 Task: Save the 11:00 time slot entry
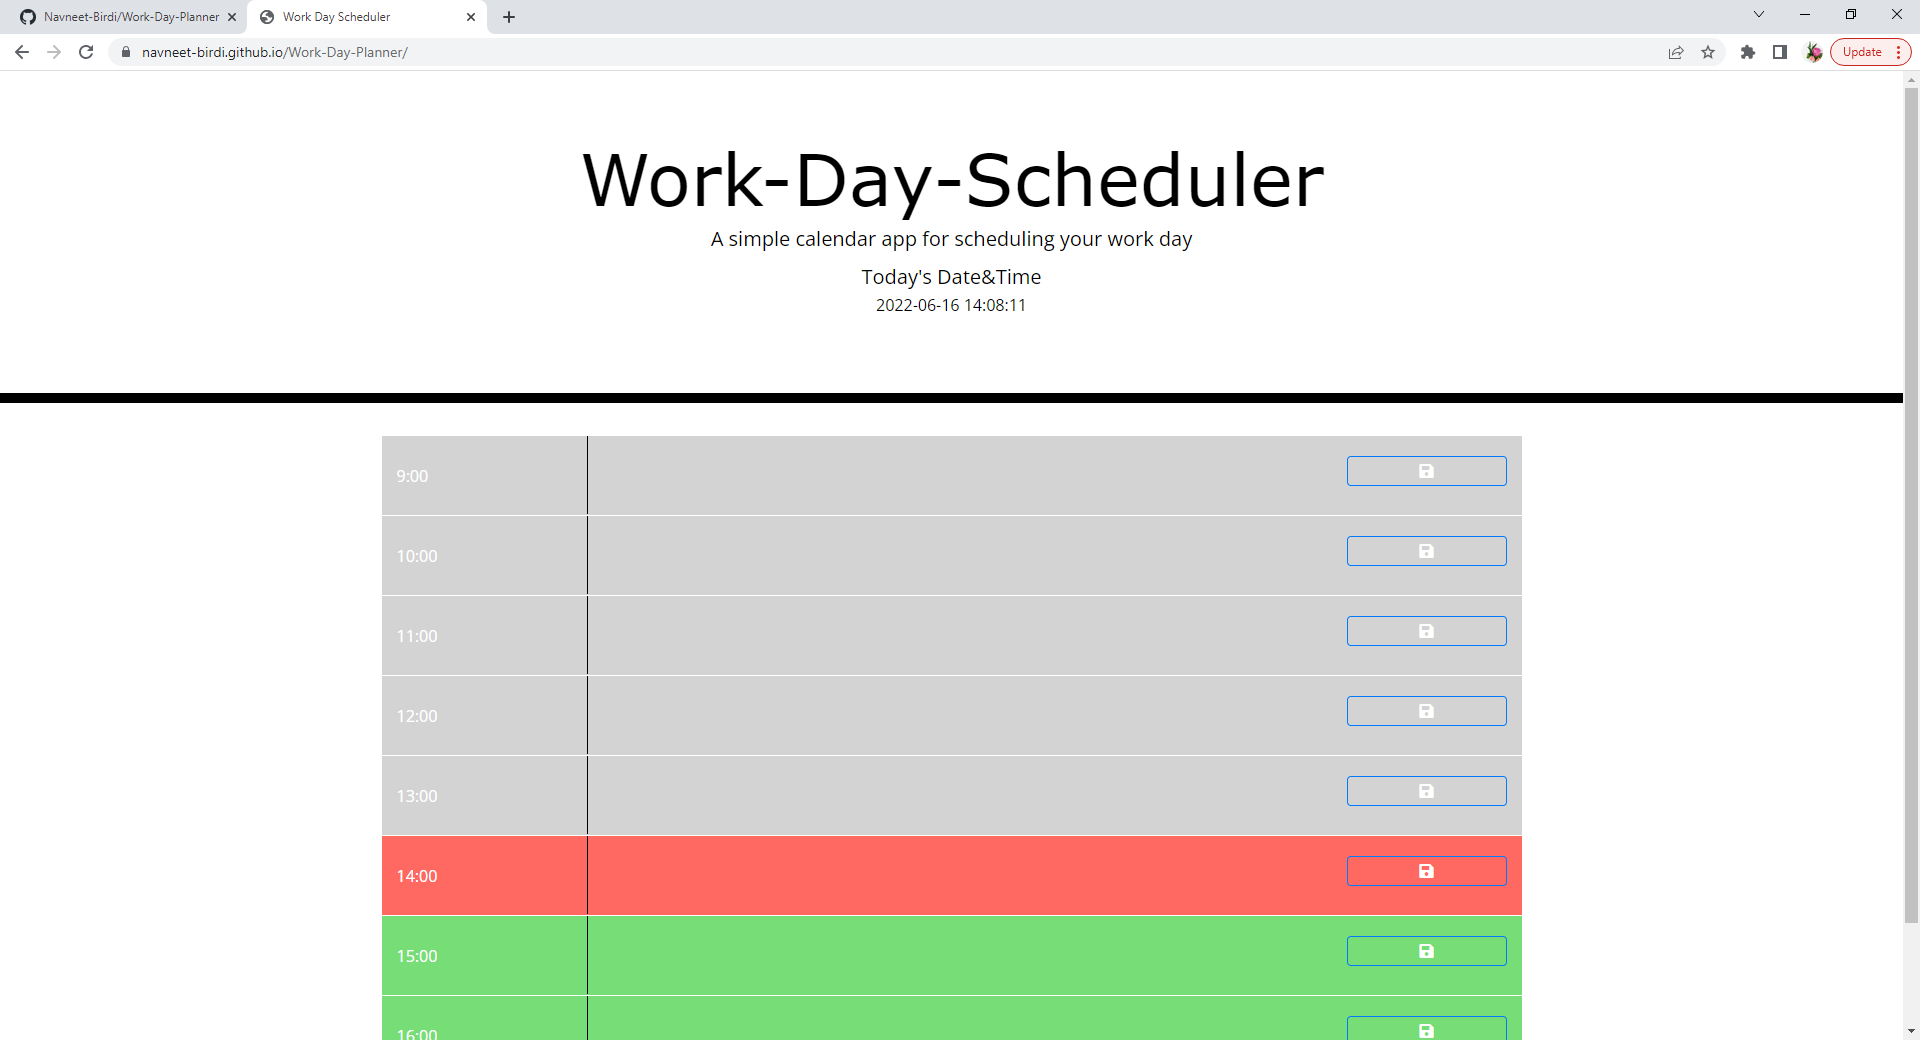coord(1426,630)
